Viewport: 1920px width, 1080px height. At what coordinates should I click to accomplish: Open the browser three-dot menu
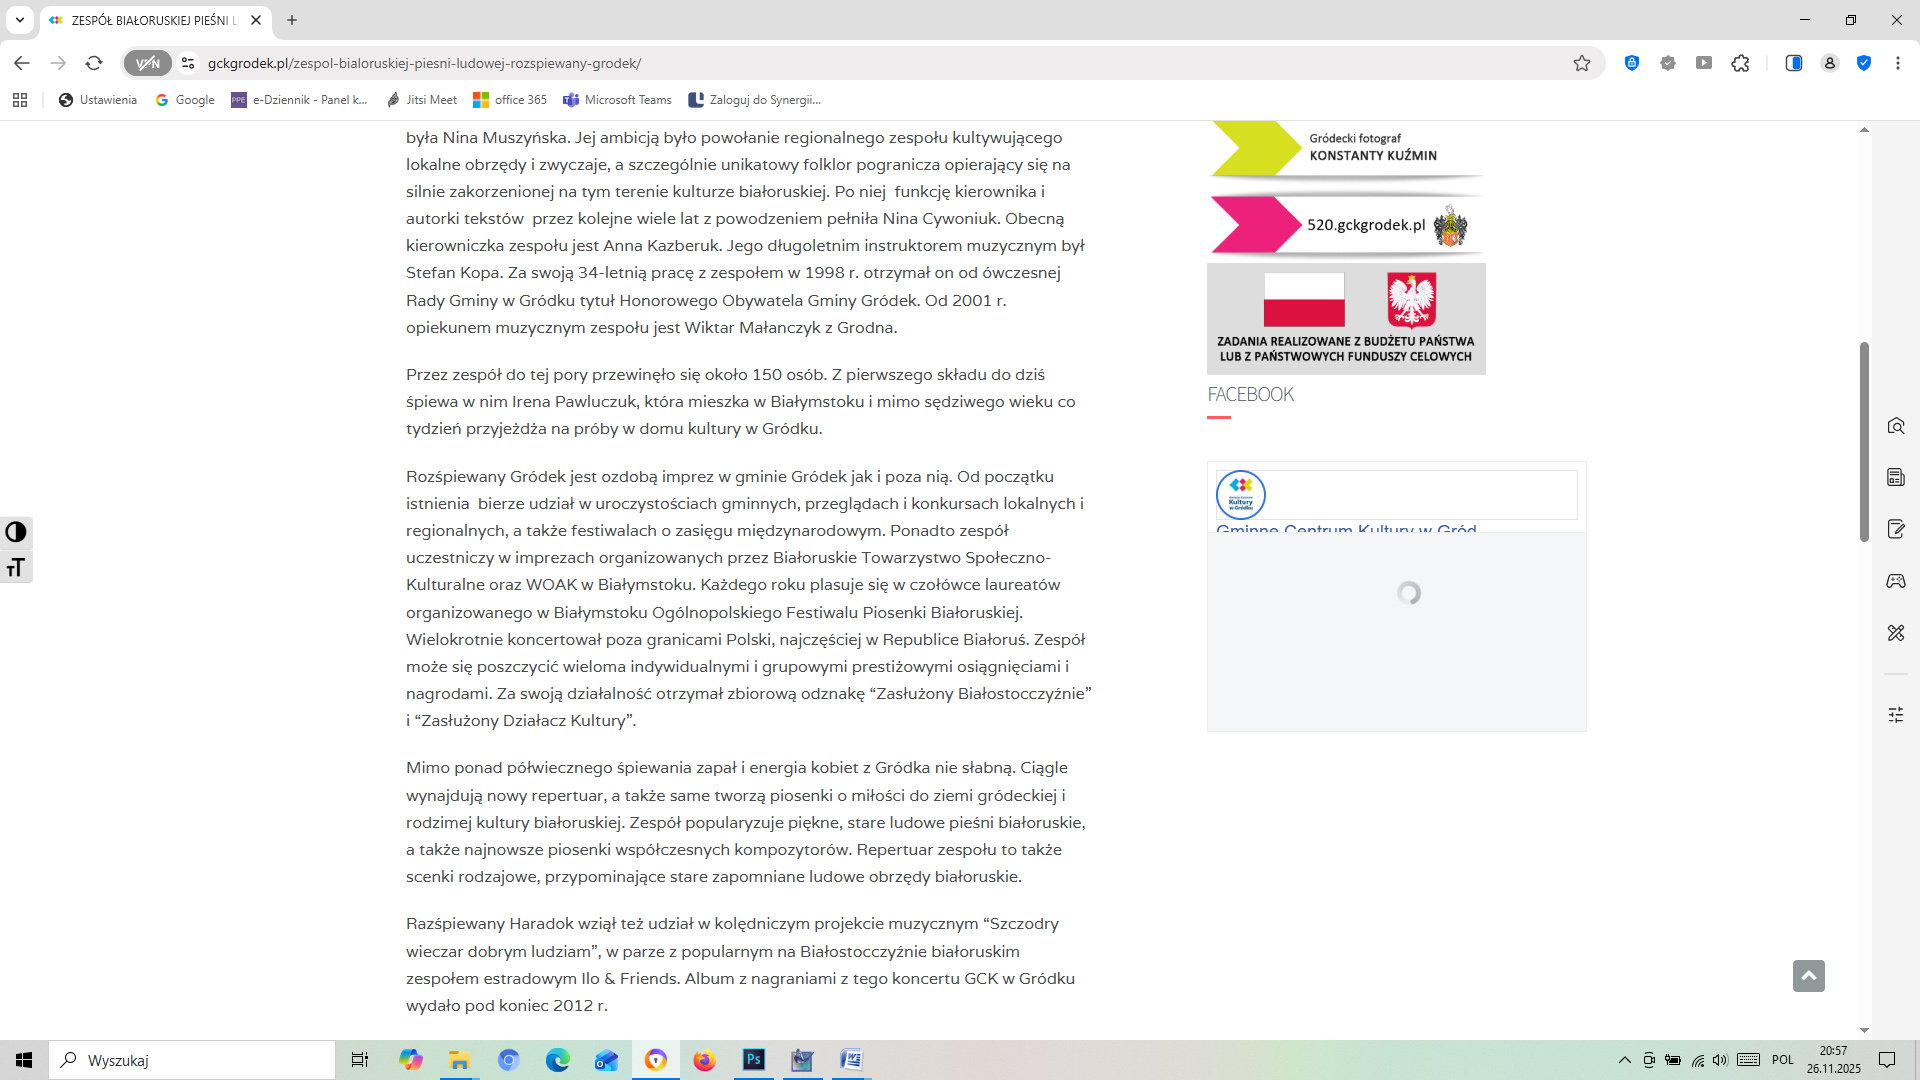[x=1898, y=63]
